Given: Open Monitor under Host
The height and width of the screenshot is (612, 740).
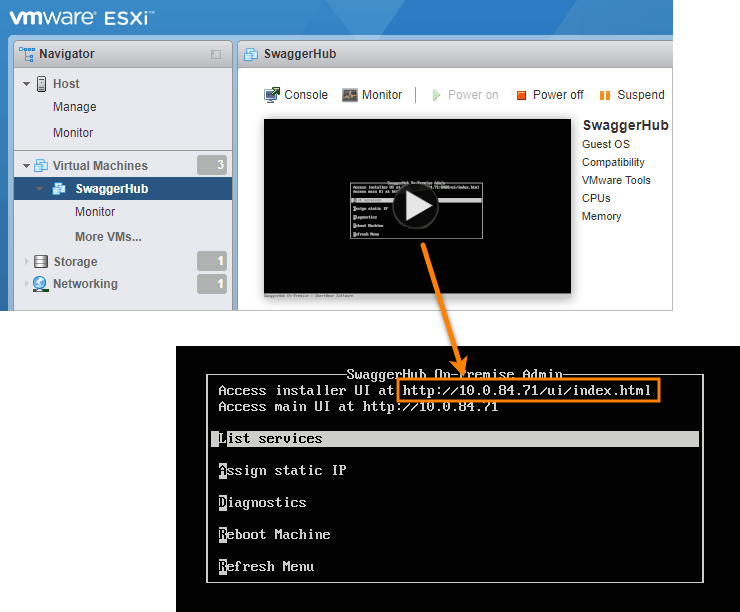Looking at the screenshot, I should tap(73, 133).
